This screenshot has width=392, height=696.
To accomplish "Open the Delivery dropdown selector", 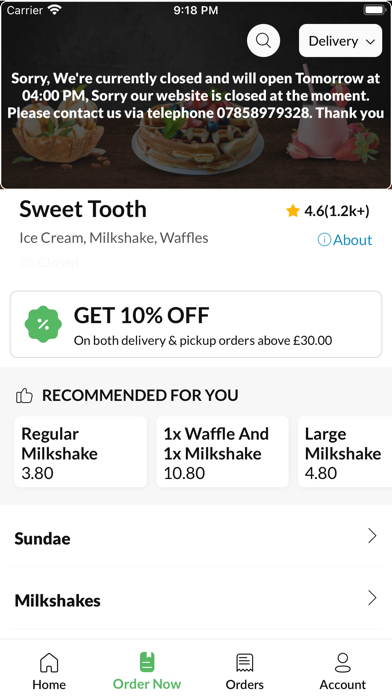I will (x=341, y=41).
